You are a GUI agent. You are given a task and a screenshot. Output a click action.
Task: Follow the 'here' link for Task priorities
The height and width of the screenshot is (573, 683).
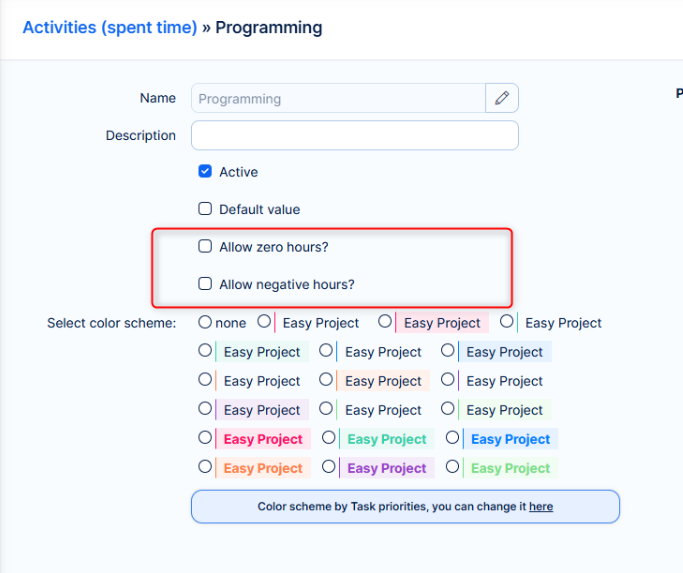[541, 507]
